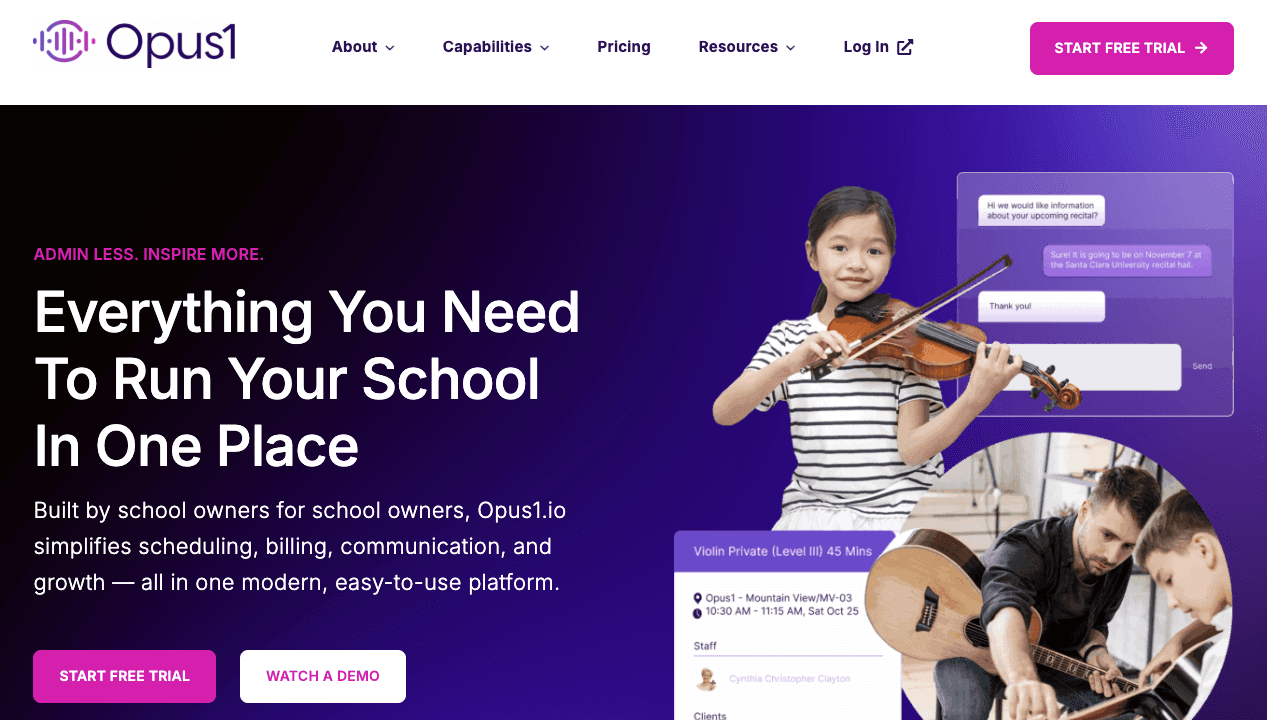Screen dimensions: 1267x720
Task: Open the Log In link
Action: coord(866,47)
